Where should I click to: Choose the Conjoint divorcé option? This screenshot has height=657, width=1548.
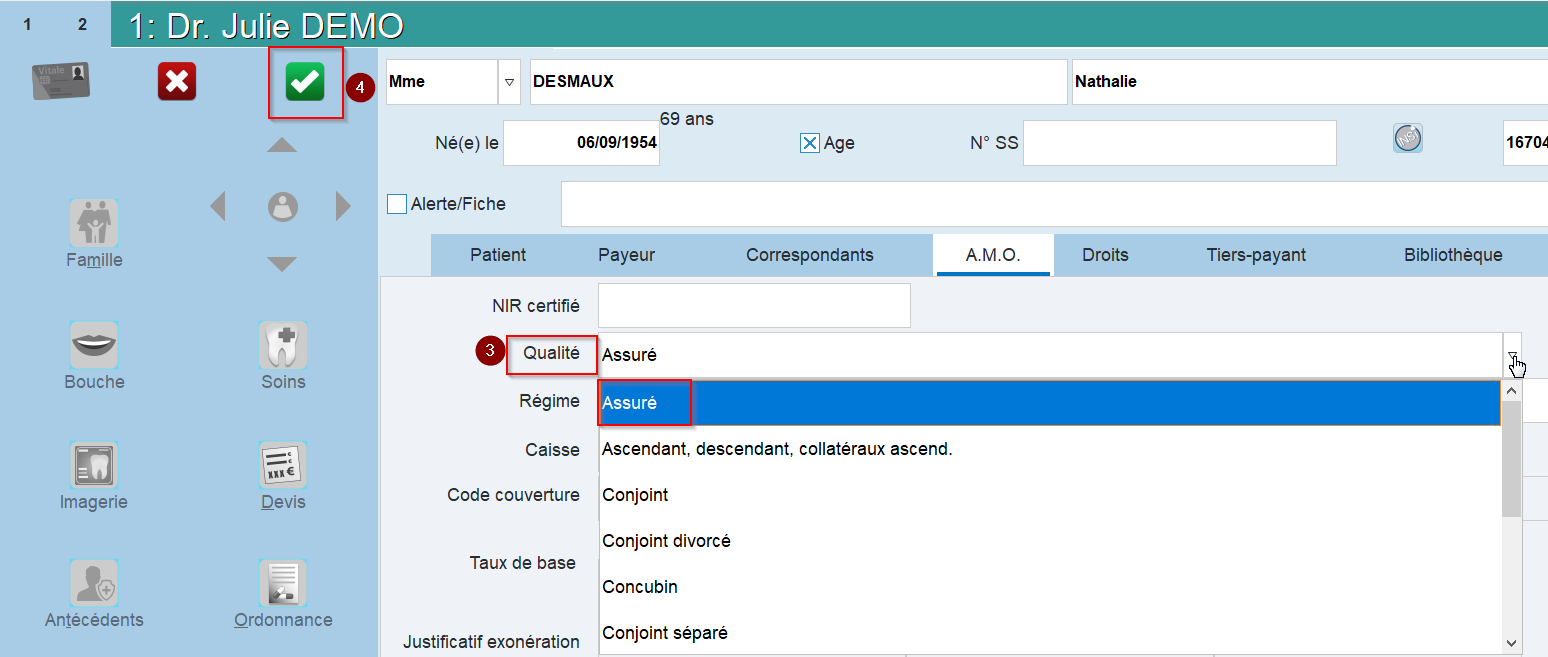click(1050, 541)
